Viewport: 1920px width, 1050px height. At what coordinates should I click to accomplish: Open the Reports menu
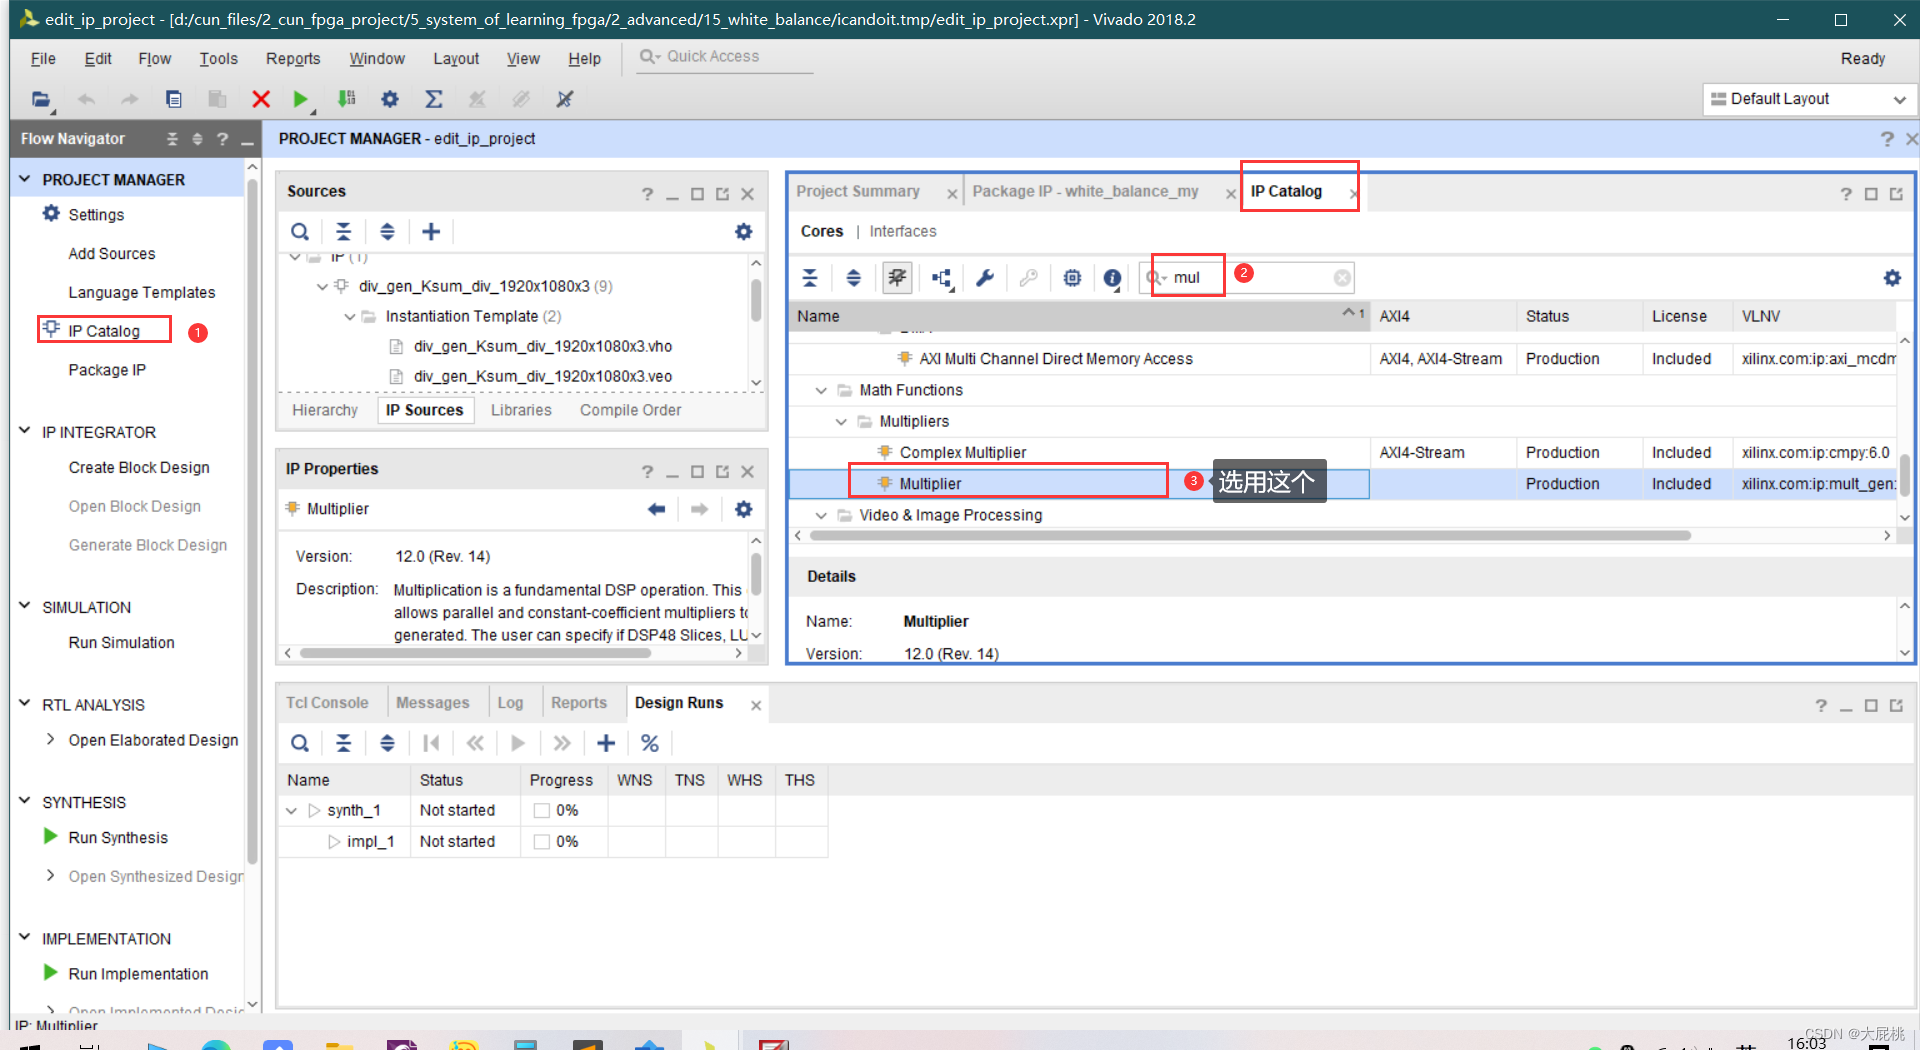click(x=293, y=59)
